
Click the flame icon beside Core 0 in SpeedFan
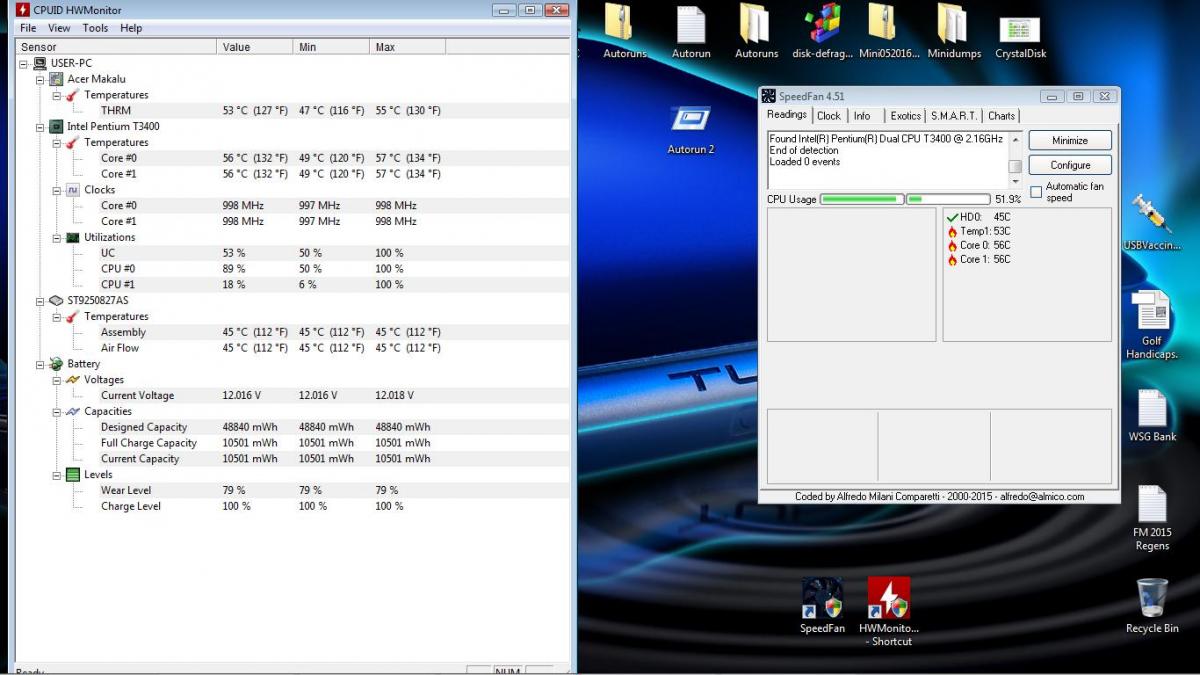tap(952, 245)
